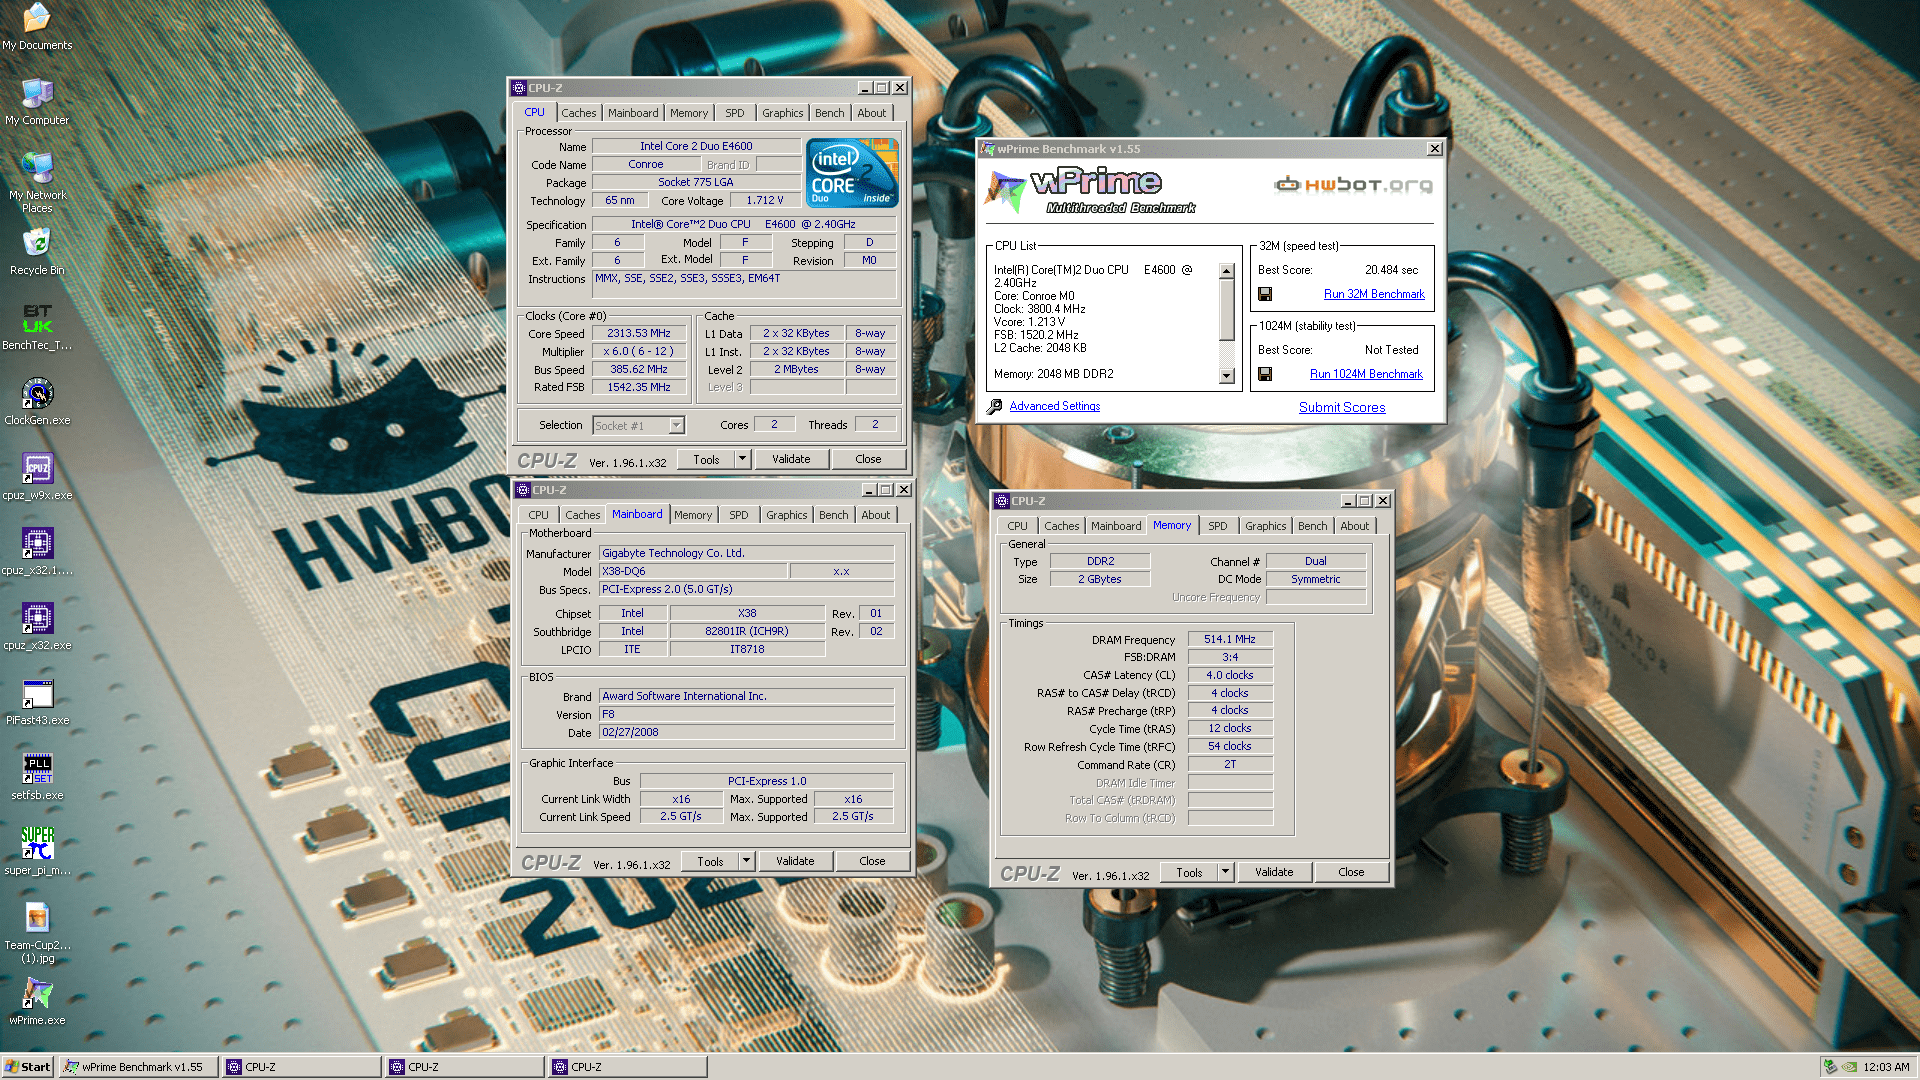Switch to wPrime Benchmark taskbar item
Viewport: 1920px width, 1080px height.
139,1067
